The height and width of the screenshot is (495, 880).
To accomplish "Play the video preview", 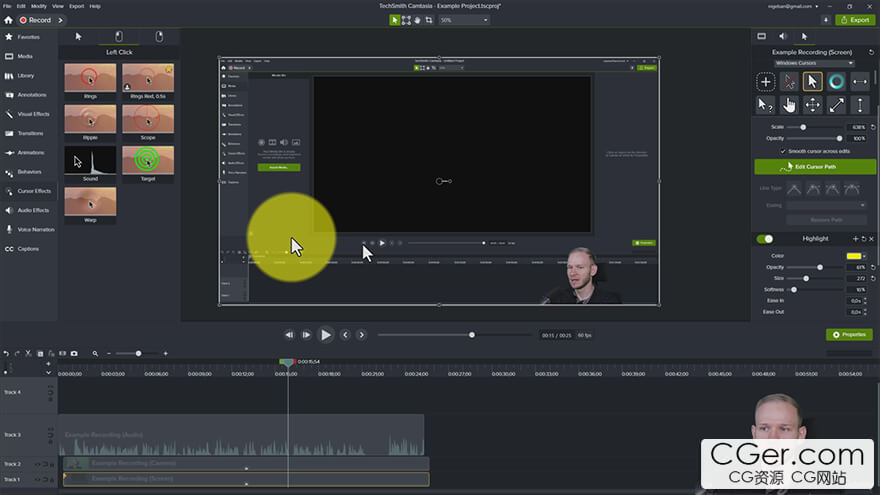I will coord(326,335).
